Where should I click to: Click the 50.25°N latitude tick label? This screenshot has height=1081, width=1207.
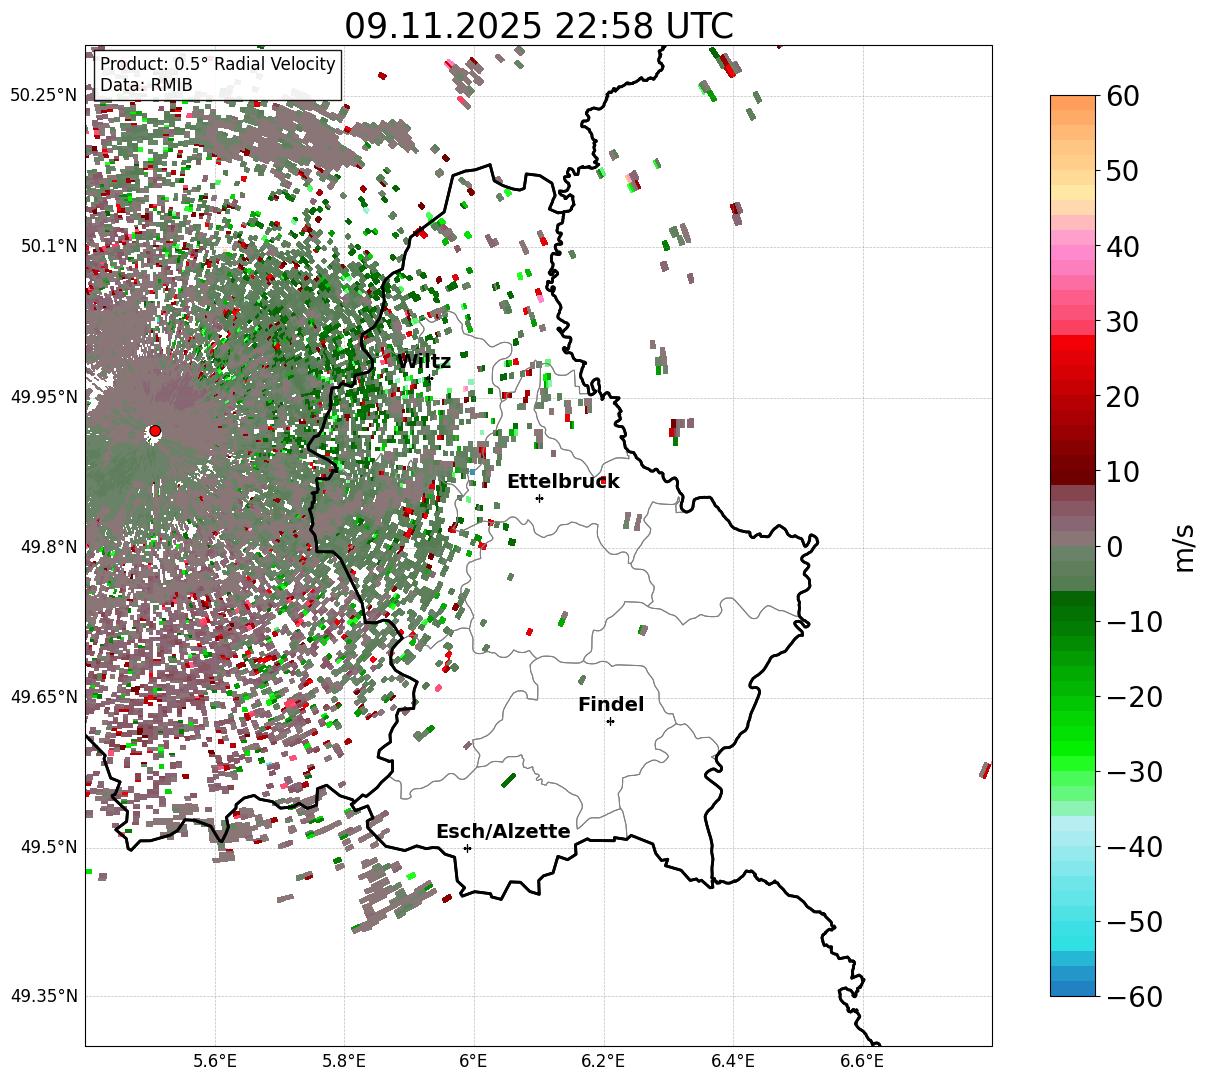coord(44,96)
